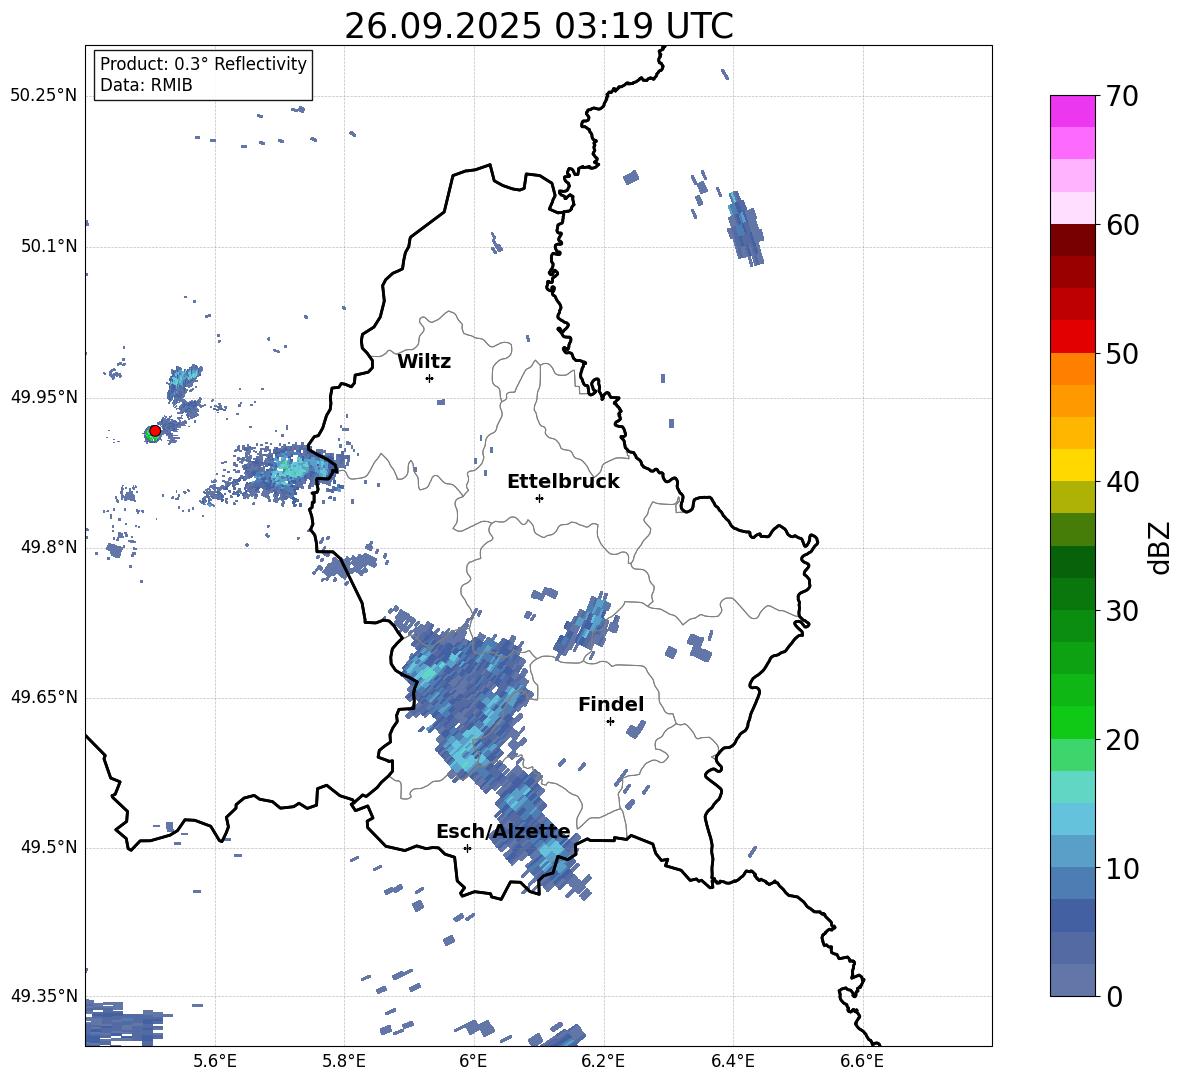This screenshot has height=1081, width=1184.
Task: Click the 50.1°N latitude label
Action: point(49,247)
